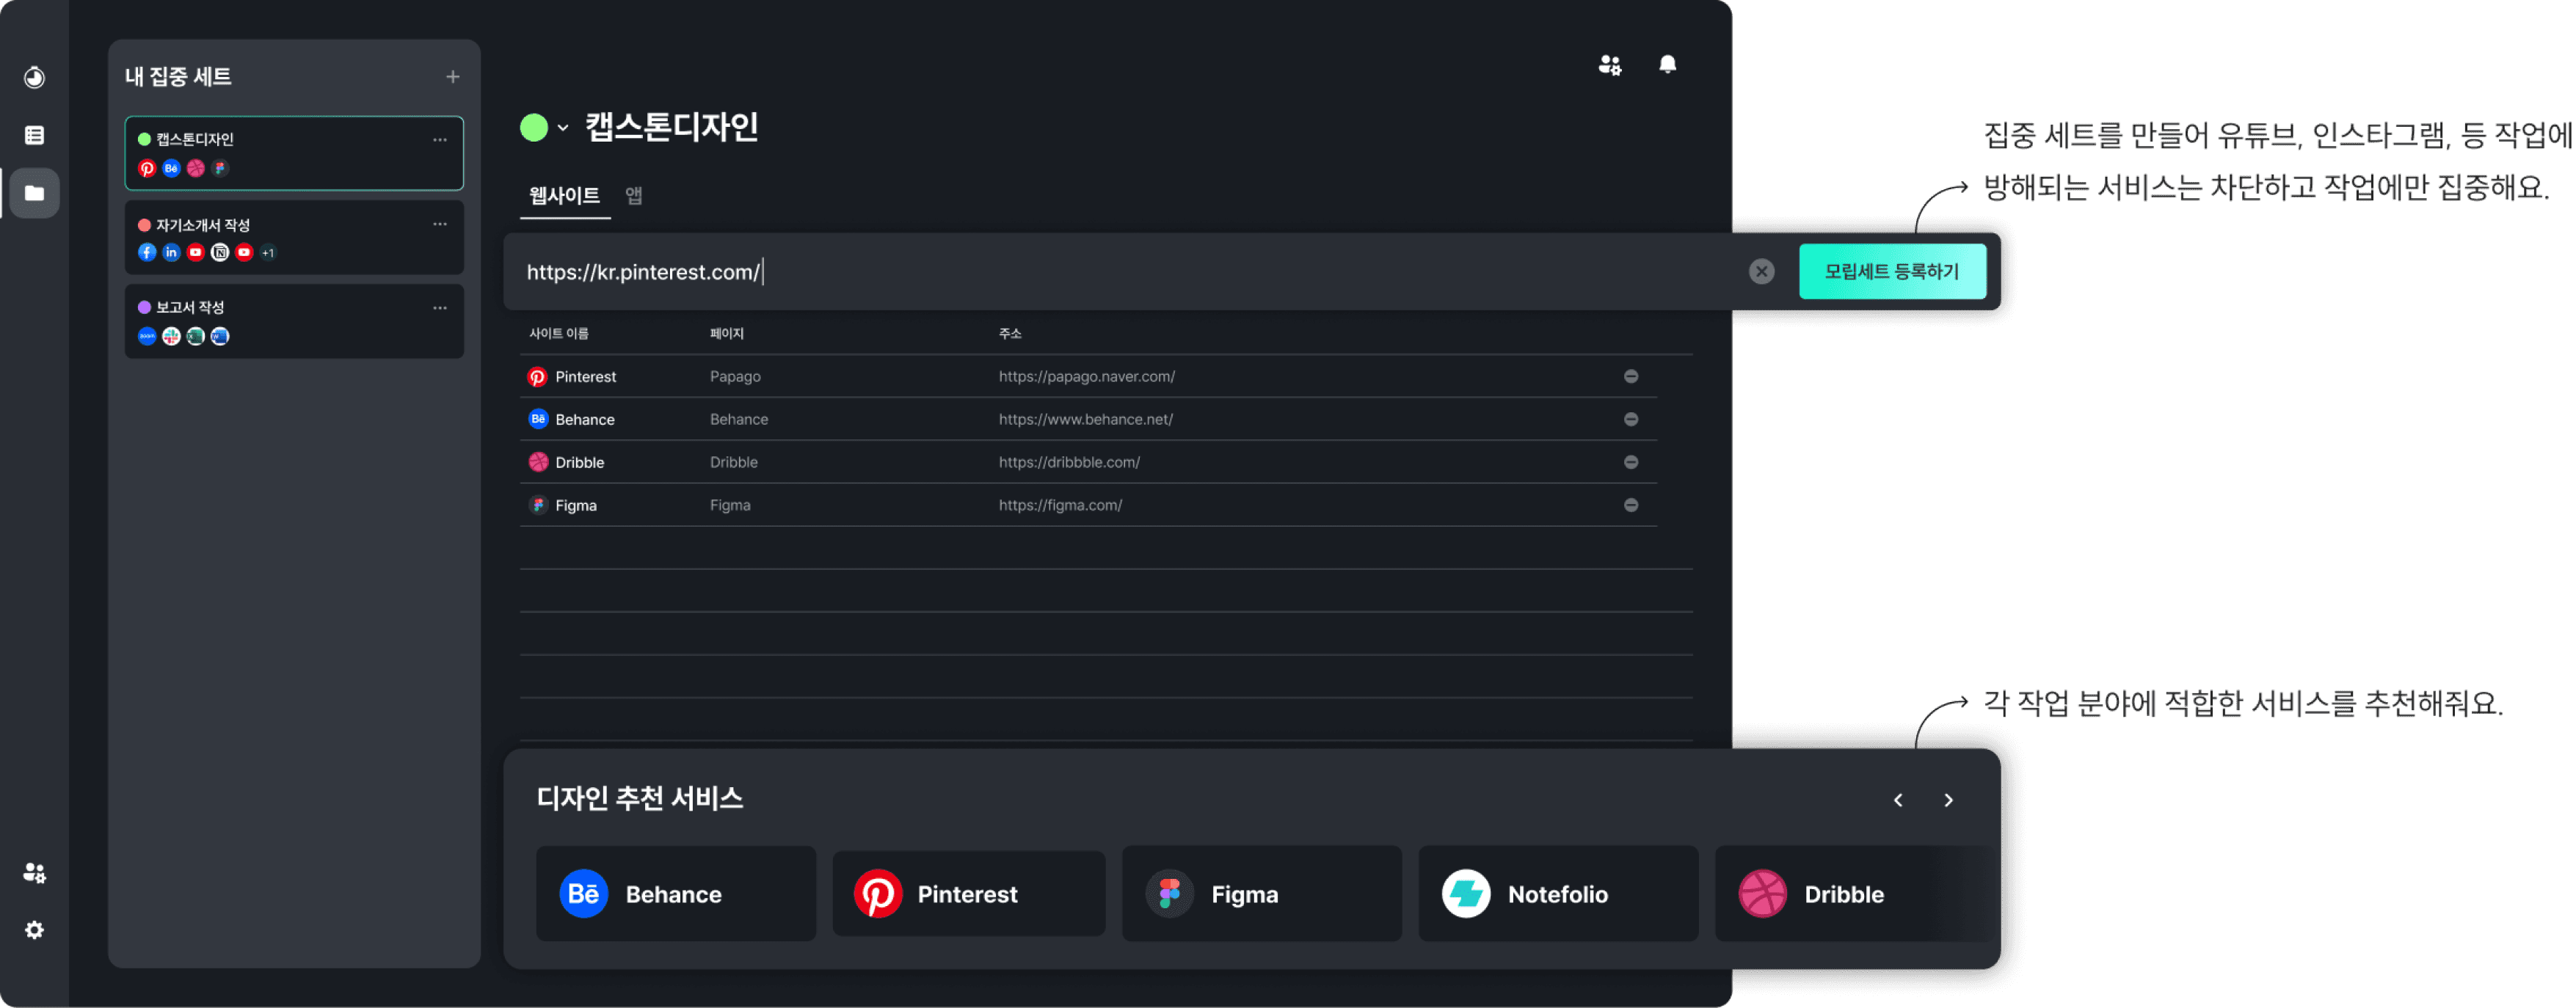Switch to the 앱 tab
Image resolution: width=2576 pixels, height=1008 pixels.
[x=634, y=195]
